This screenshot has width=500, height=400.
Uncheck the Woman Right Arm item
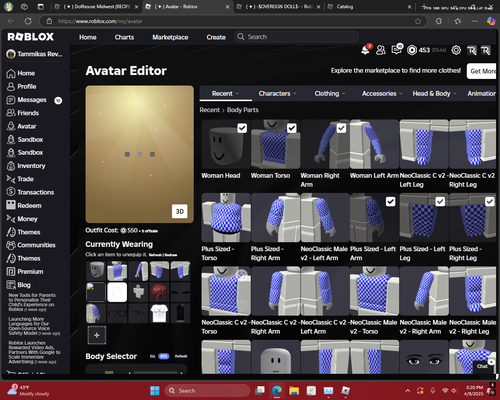coord(341,128)
